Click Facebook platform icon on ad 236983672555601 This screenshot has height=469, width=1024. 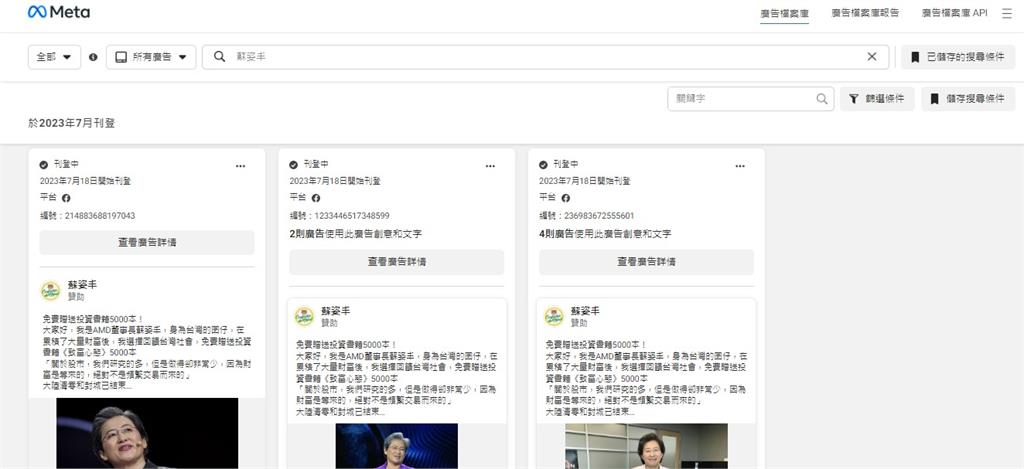click(x=566, y=198)
